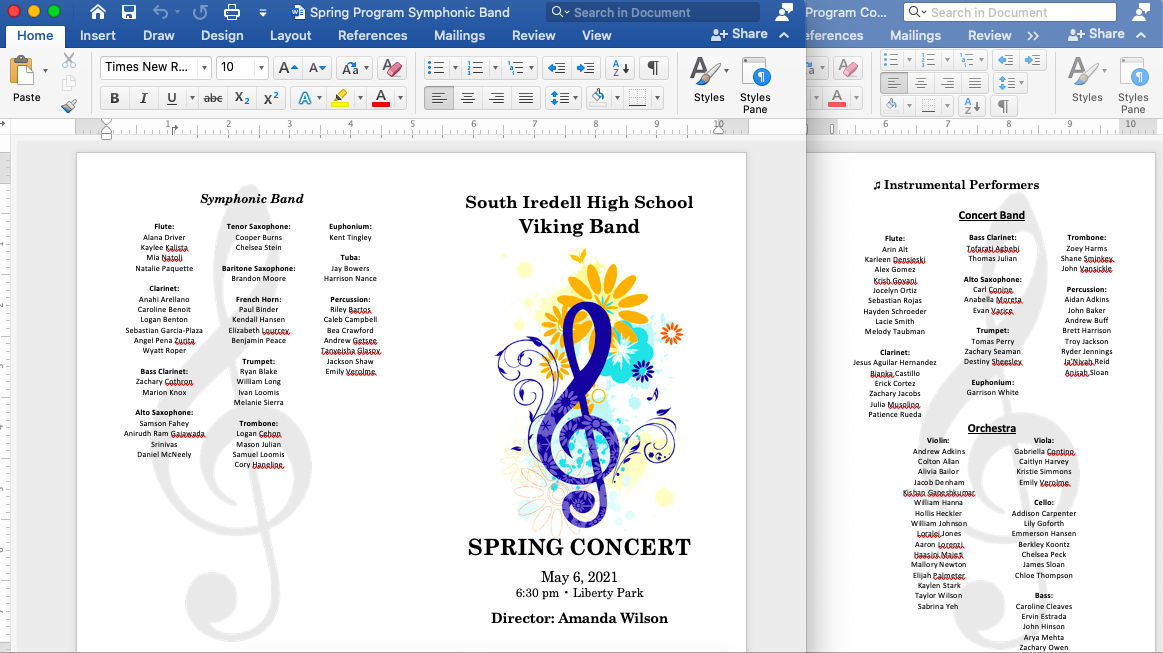Click Share beside the View tab
This screenshot has height=653, width=1163.
point(739,34)
